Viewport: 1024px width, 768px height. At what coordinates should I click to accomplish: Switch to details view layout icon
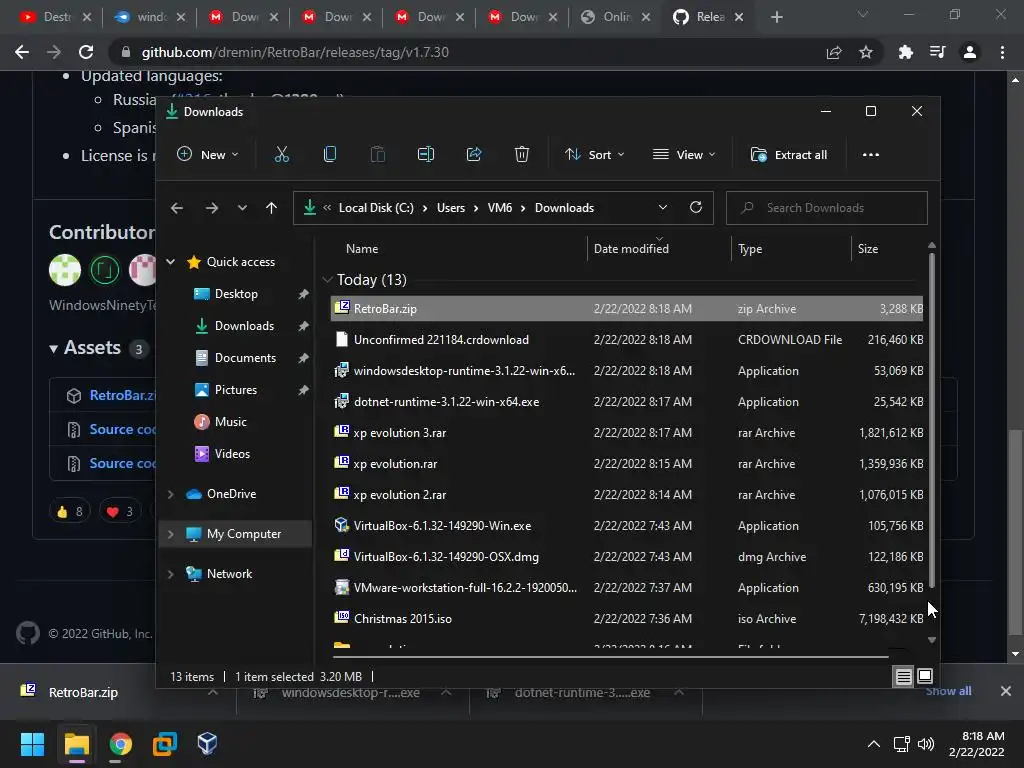pos(903,677)
